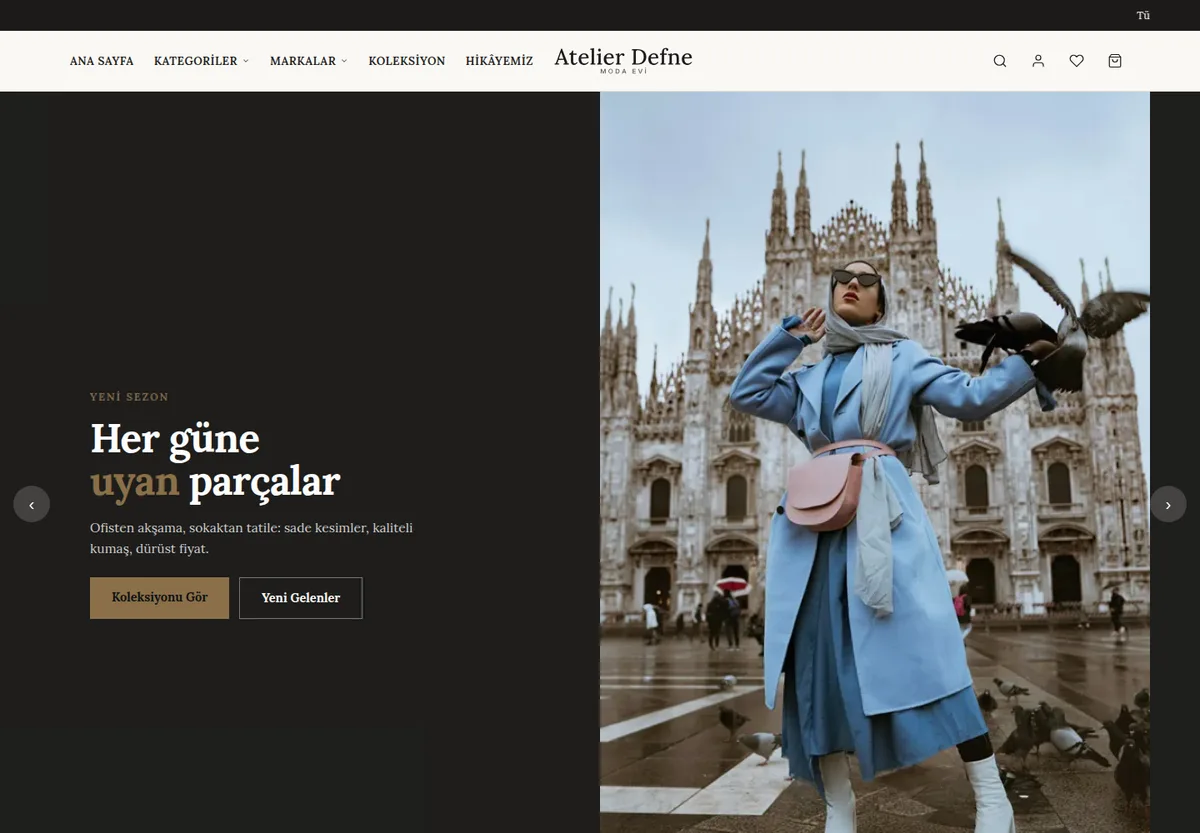Go to next slide arrow
Image resolution: width=1200 pixels, height=833 pixels.
(1168, 504)
